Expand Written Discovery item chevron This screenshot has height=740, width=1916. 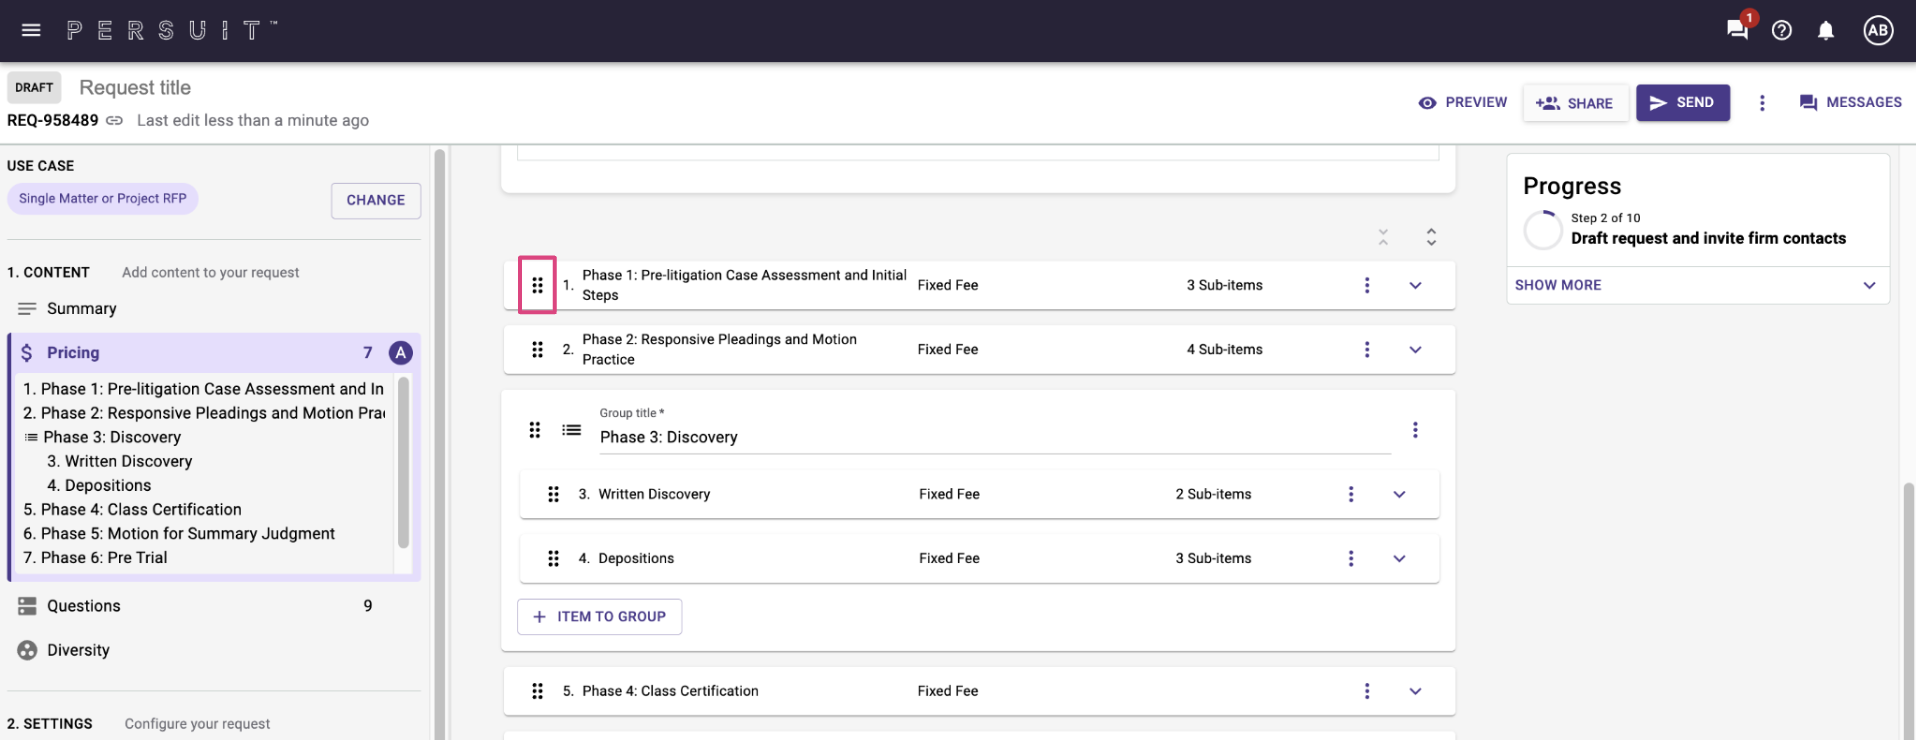pos(1399,494)
